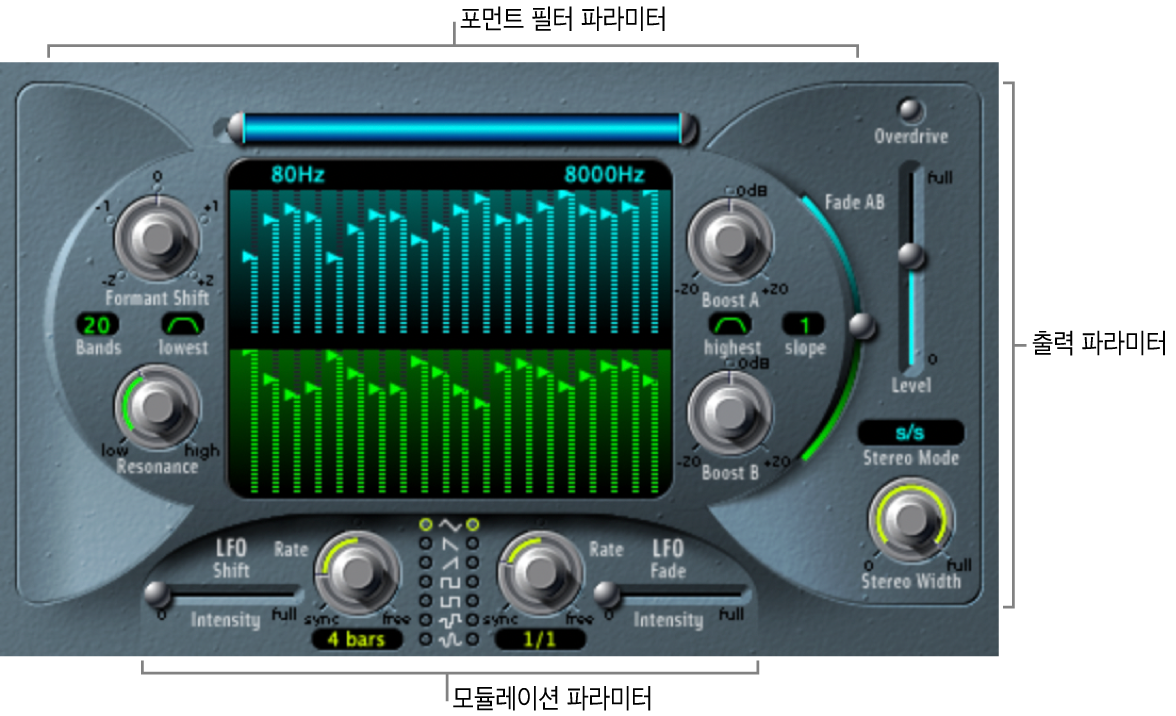
Task: Click the 8000Hz high frequency value
Action: (x=604, y=175)
